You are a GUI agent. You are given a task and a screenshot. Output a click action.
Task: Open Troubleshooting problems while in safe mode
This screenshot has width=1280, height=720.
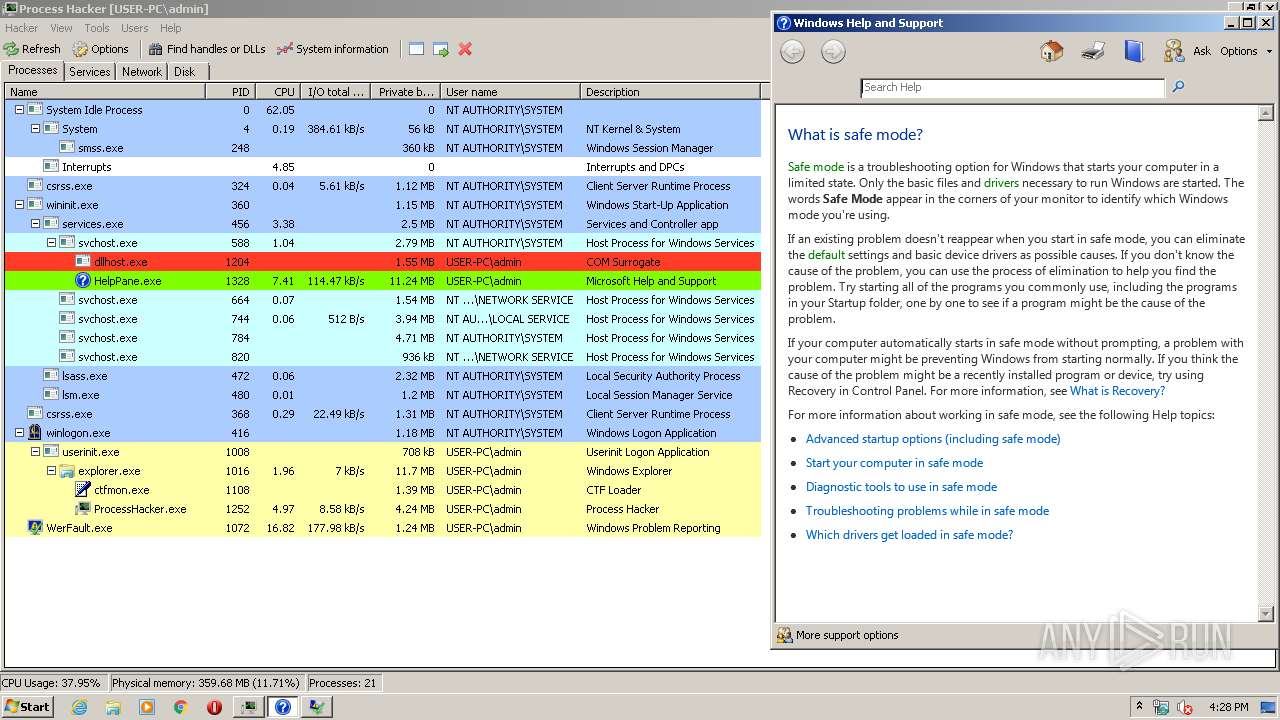coord(927,511)
